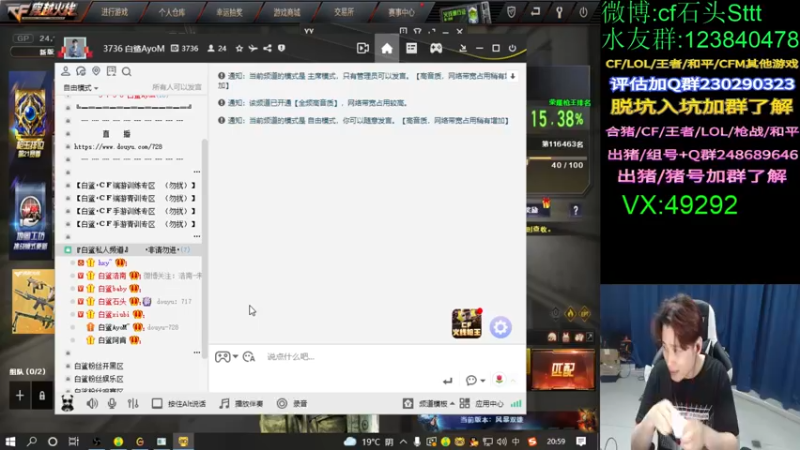Mute the speaker in YY bottom bar

[92, 404]
